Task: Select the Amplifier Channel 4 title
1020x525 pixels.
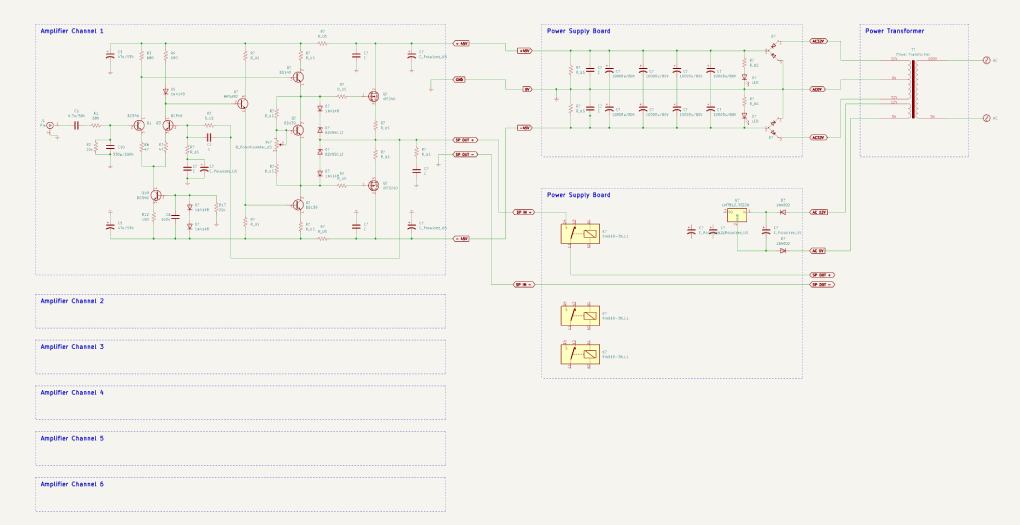Action: 71,392
